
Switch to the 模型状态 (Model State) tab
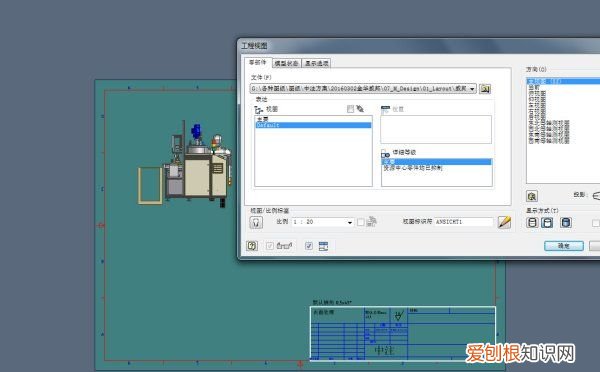coord(287,63)
